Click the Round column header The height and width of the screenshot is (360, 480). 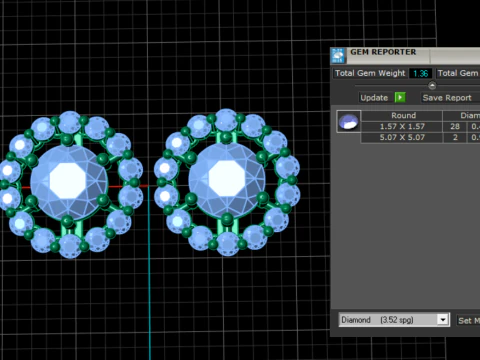pyautogui.click(x=402, y=116)
